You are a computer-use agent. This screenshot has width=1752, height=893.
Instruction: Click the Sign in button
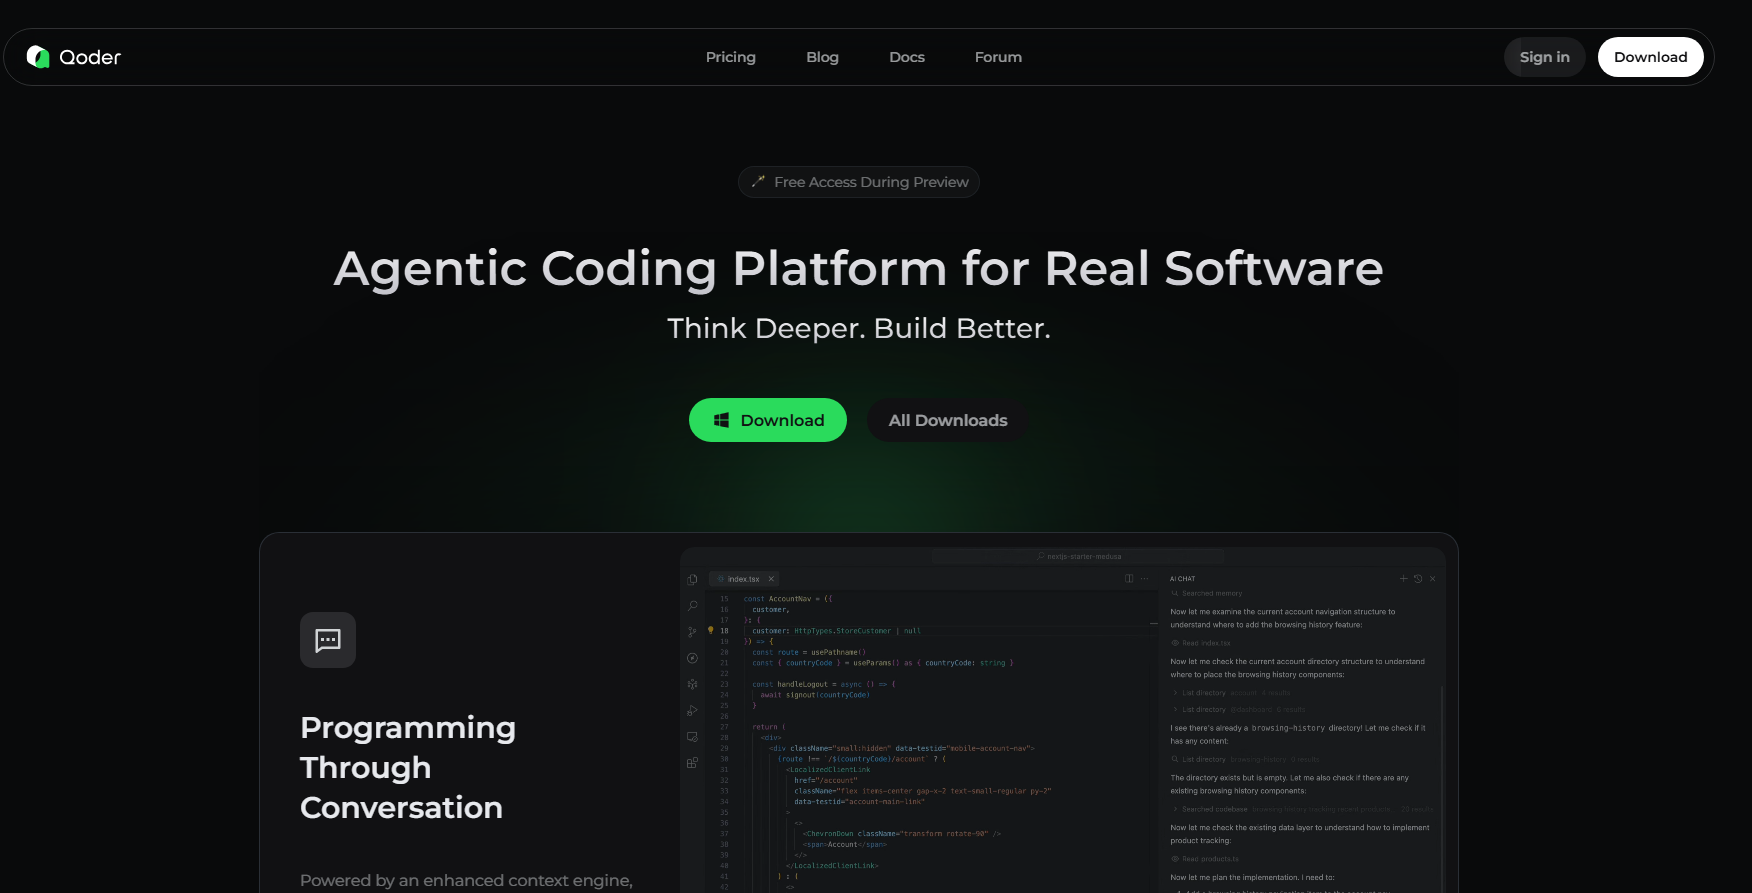1544,57
